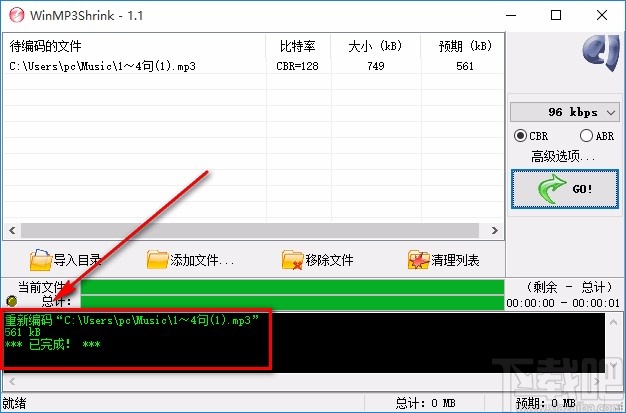626x413 pixels.
Task: Click the 已完成! log line
Action: click(x=53, y=344)
